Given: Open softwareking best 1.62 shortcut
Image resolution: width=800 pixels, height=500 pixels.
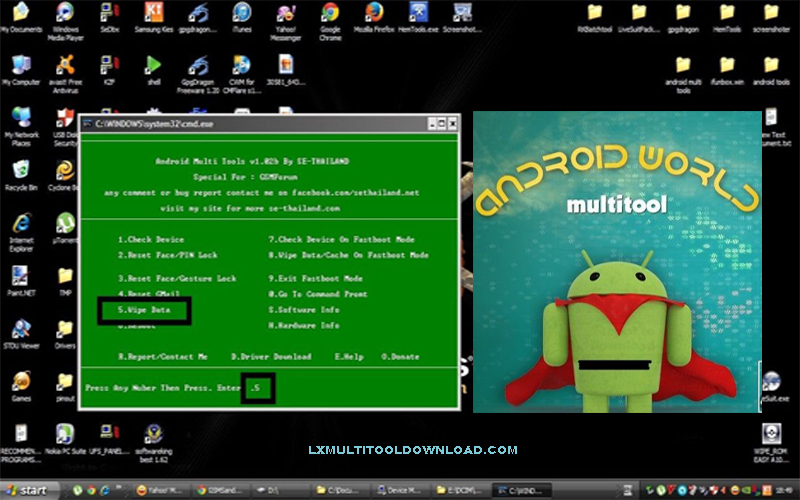Looking at the screenshot, I should 154,443.
